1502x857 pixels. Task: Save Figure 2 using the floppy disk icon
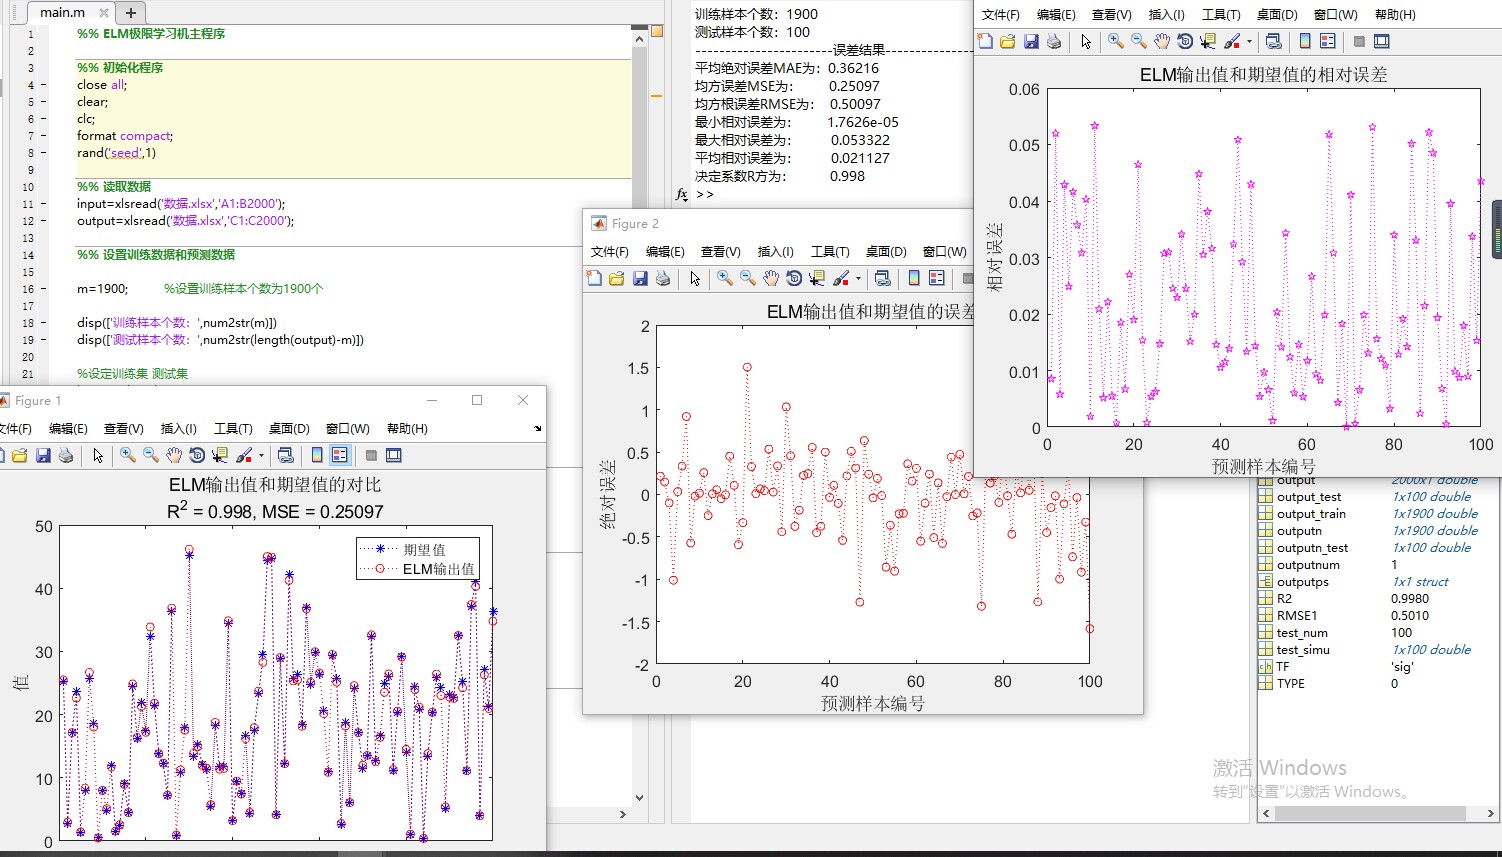pos(640,278)
